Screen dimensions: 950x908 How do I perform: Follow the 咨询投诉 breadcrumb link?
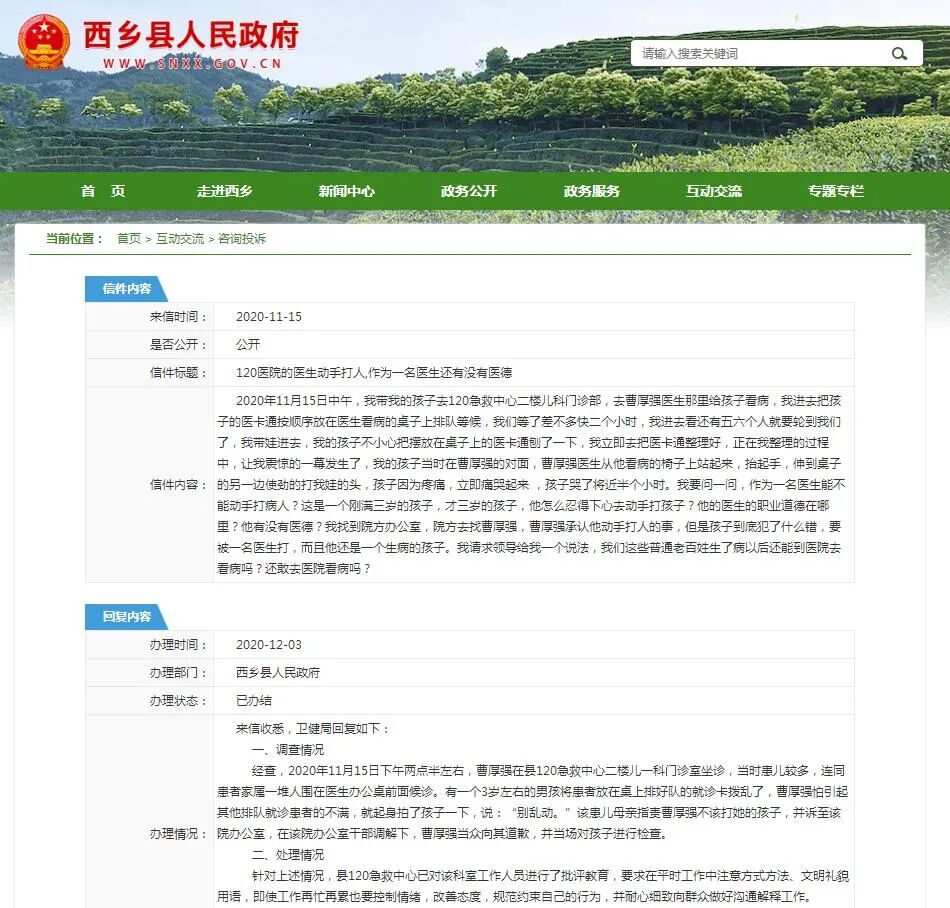242,239
